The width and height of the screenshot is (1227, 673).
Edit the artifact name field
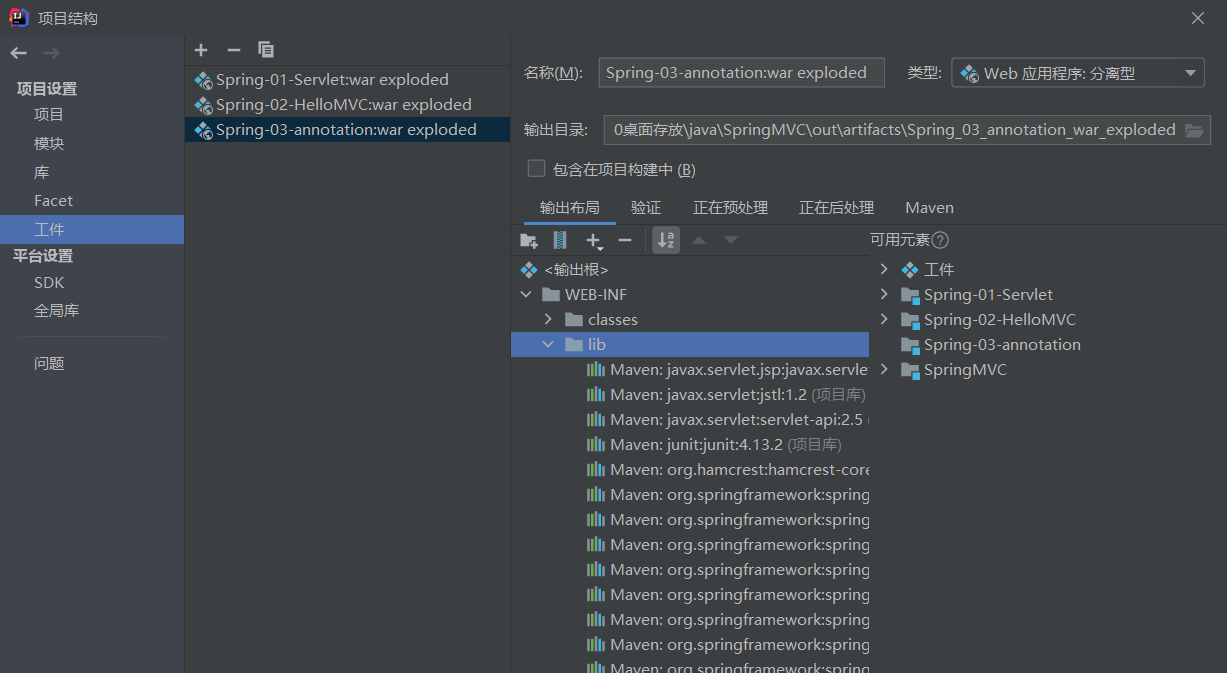tap(741, 73)
